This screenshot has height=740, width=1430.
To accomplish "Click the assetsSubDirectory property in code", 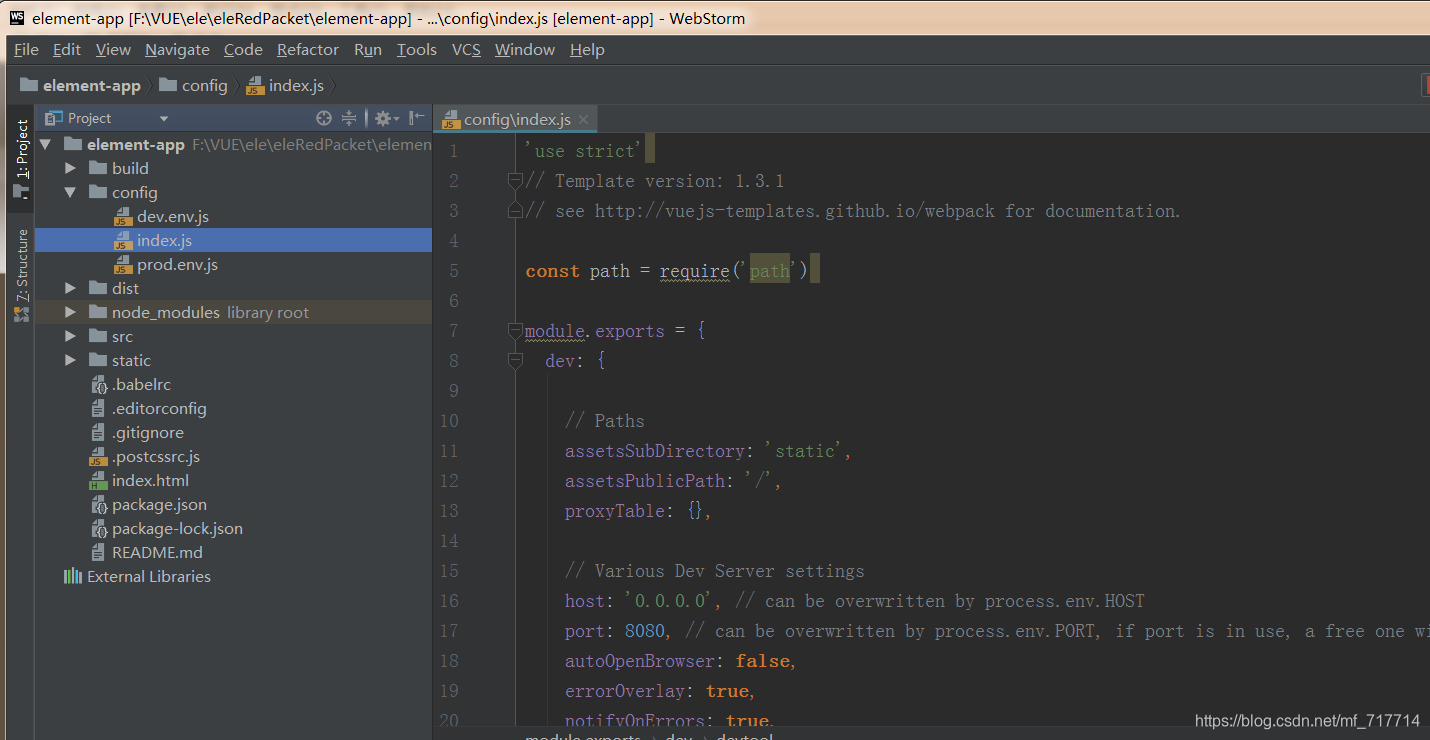I will tap(655, 451).
